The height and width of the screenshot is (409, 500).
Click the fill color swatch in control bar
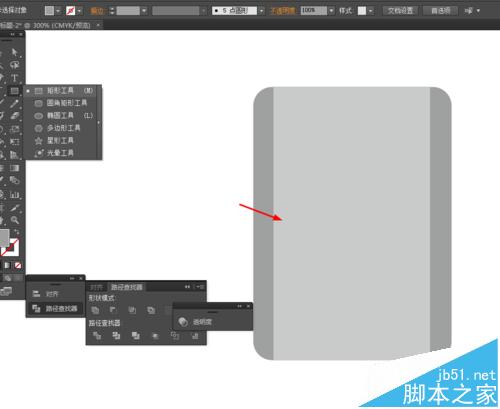49,11
